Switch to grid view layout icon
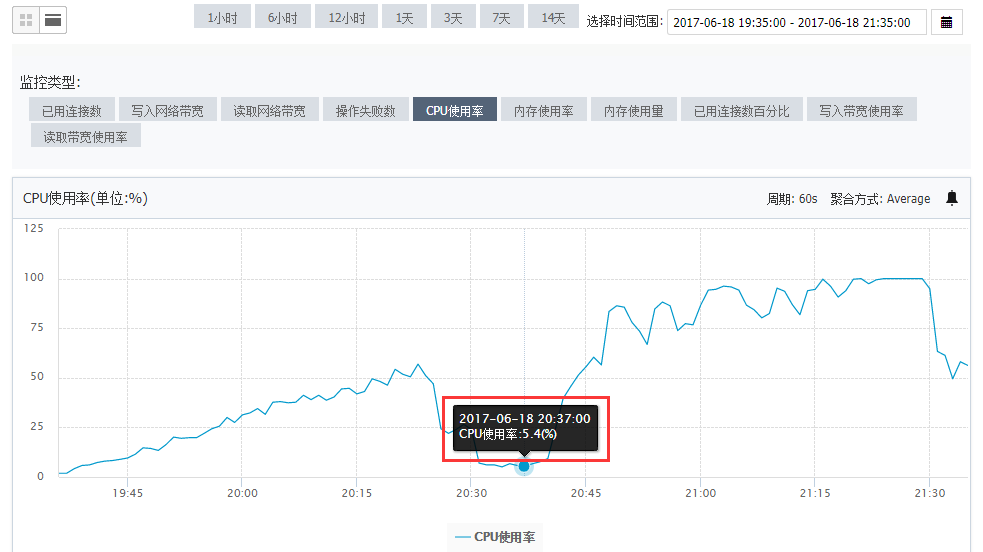Screen dimensions: 983x552 26,21
